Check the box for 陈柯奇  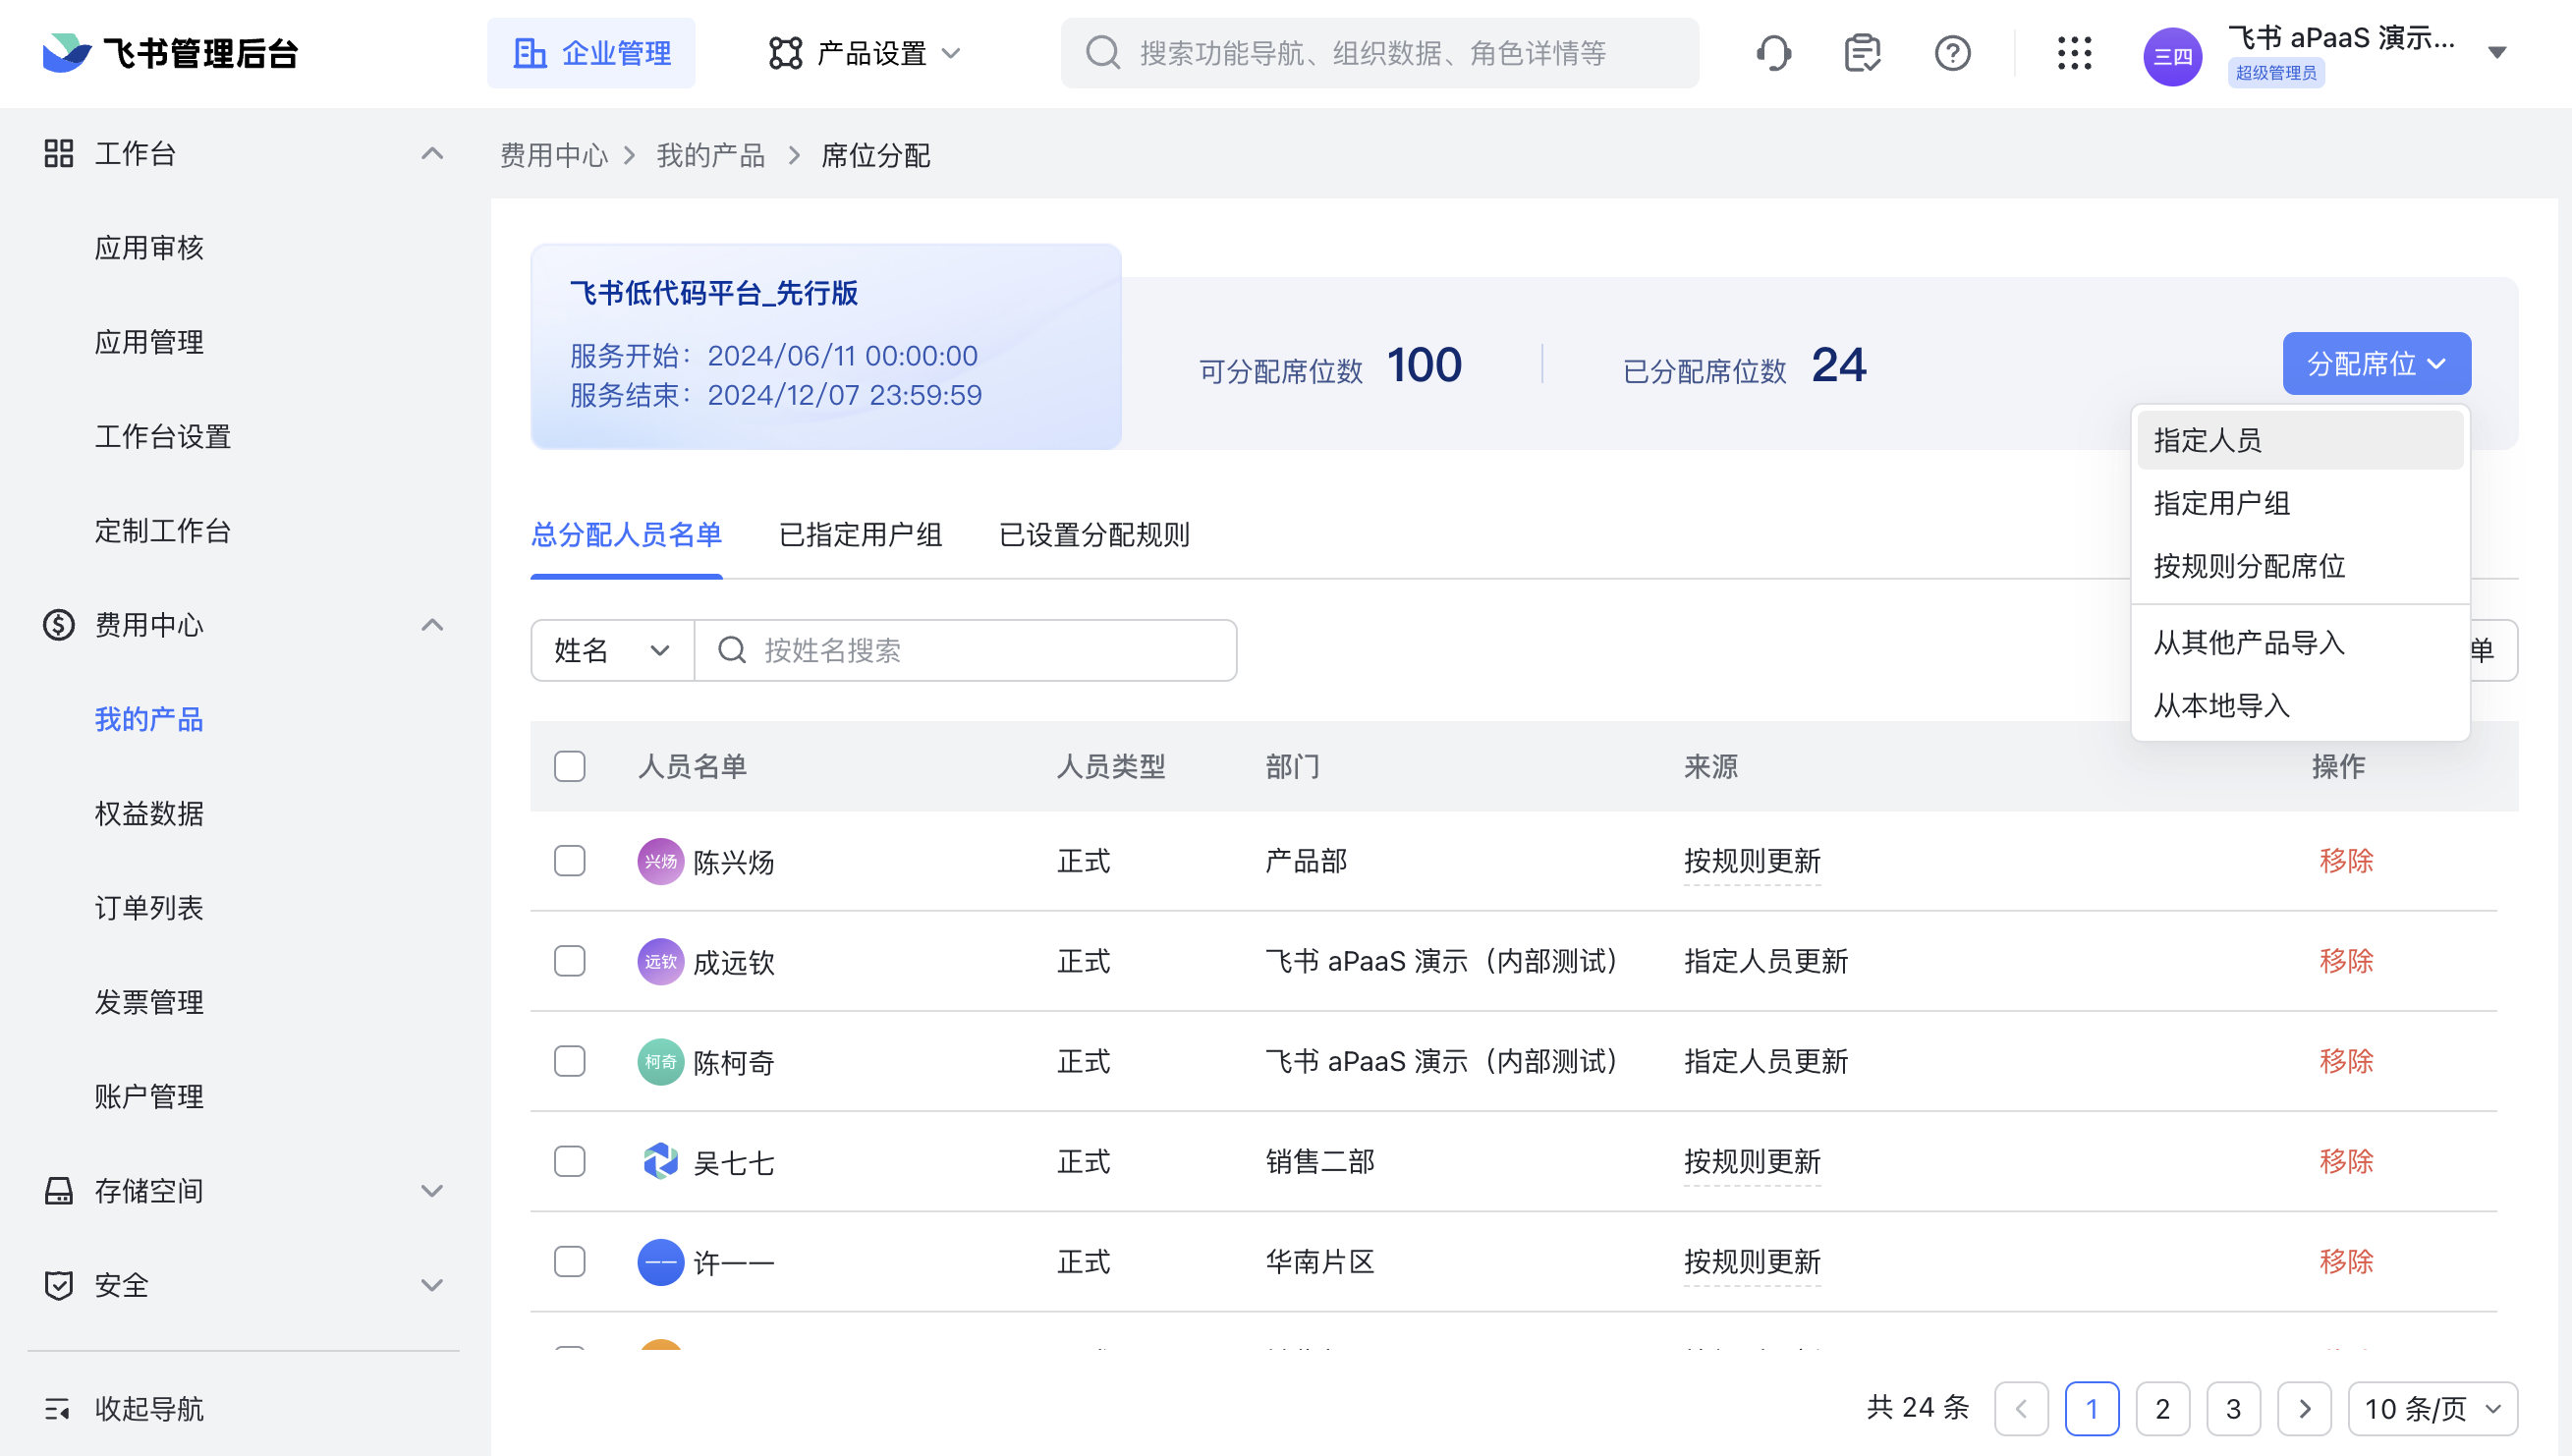tap(570, 1061)
